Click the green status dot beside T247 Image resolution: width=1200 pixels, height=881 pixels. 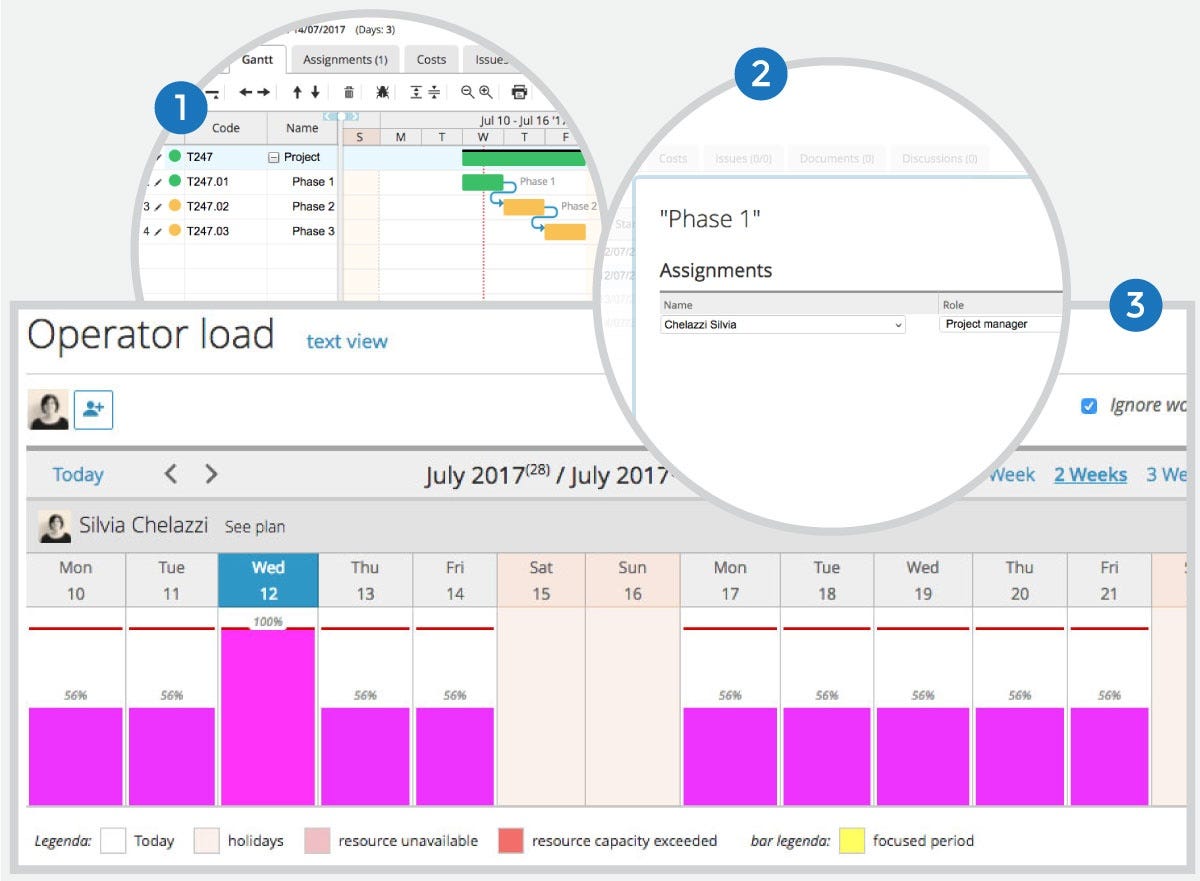[x=177, y=157]
